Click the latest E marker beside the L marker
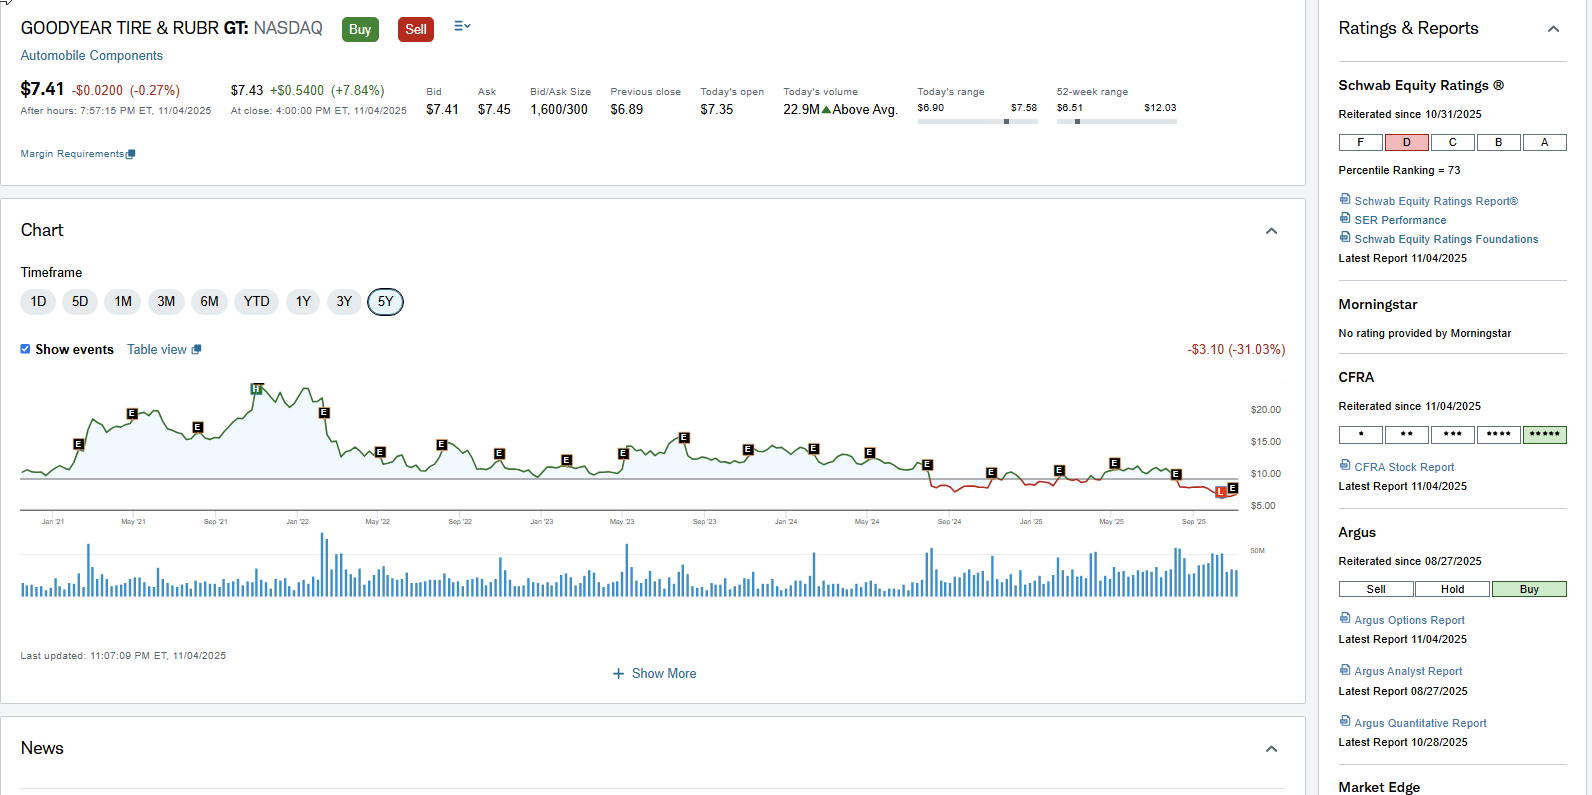The image size is (1592, 795). click(x=1233, y=488)
